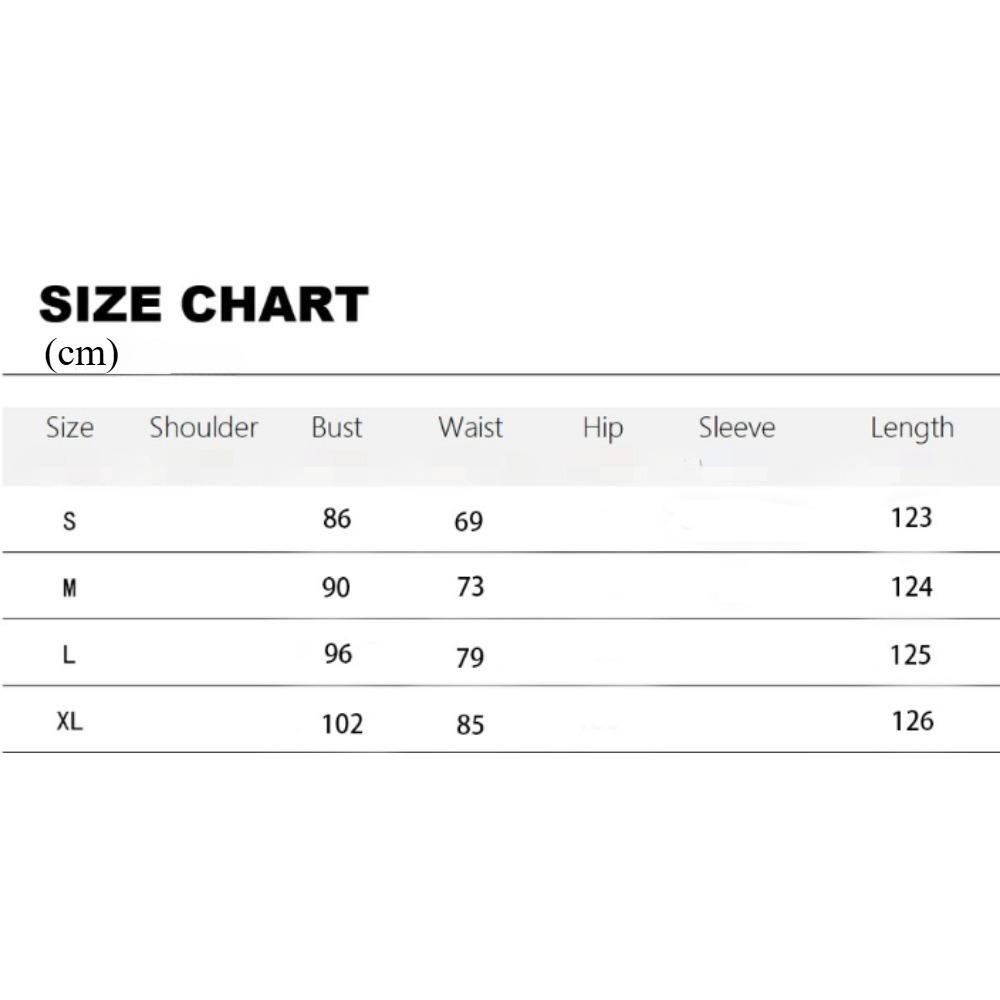Image resolution: width=1000 pixels, height=1000 pixels.
Task: Select the M size row label
Action: click(69, 588)
